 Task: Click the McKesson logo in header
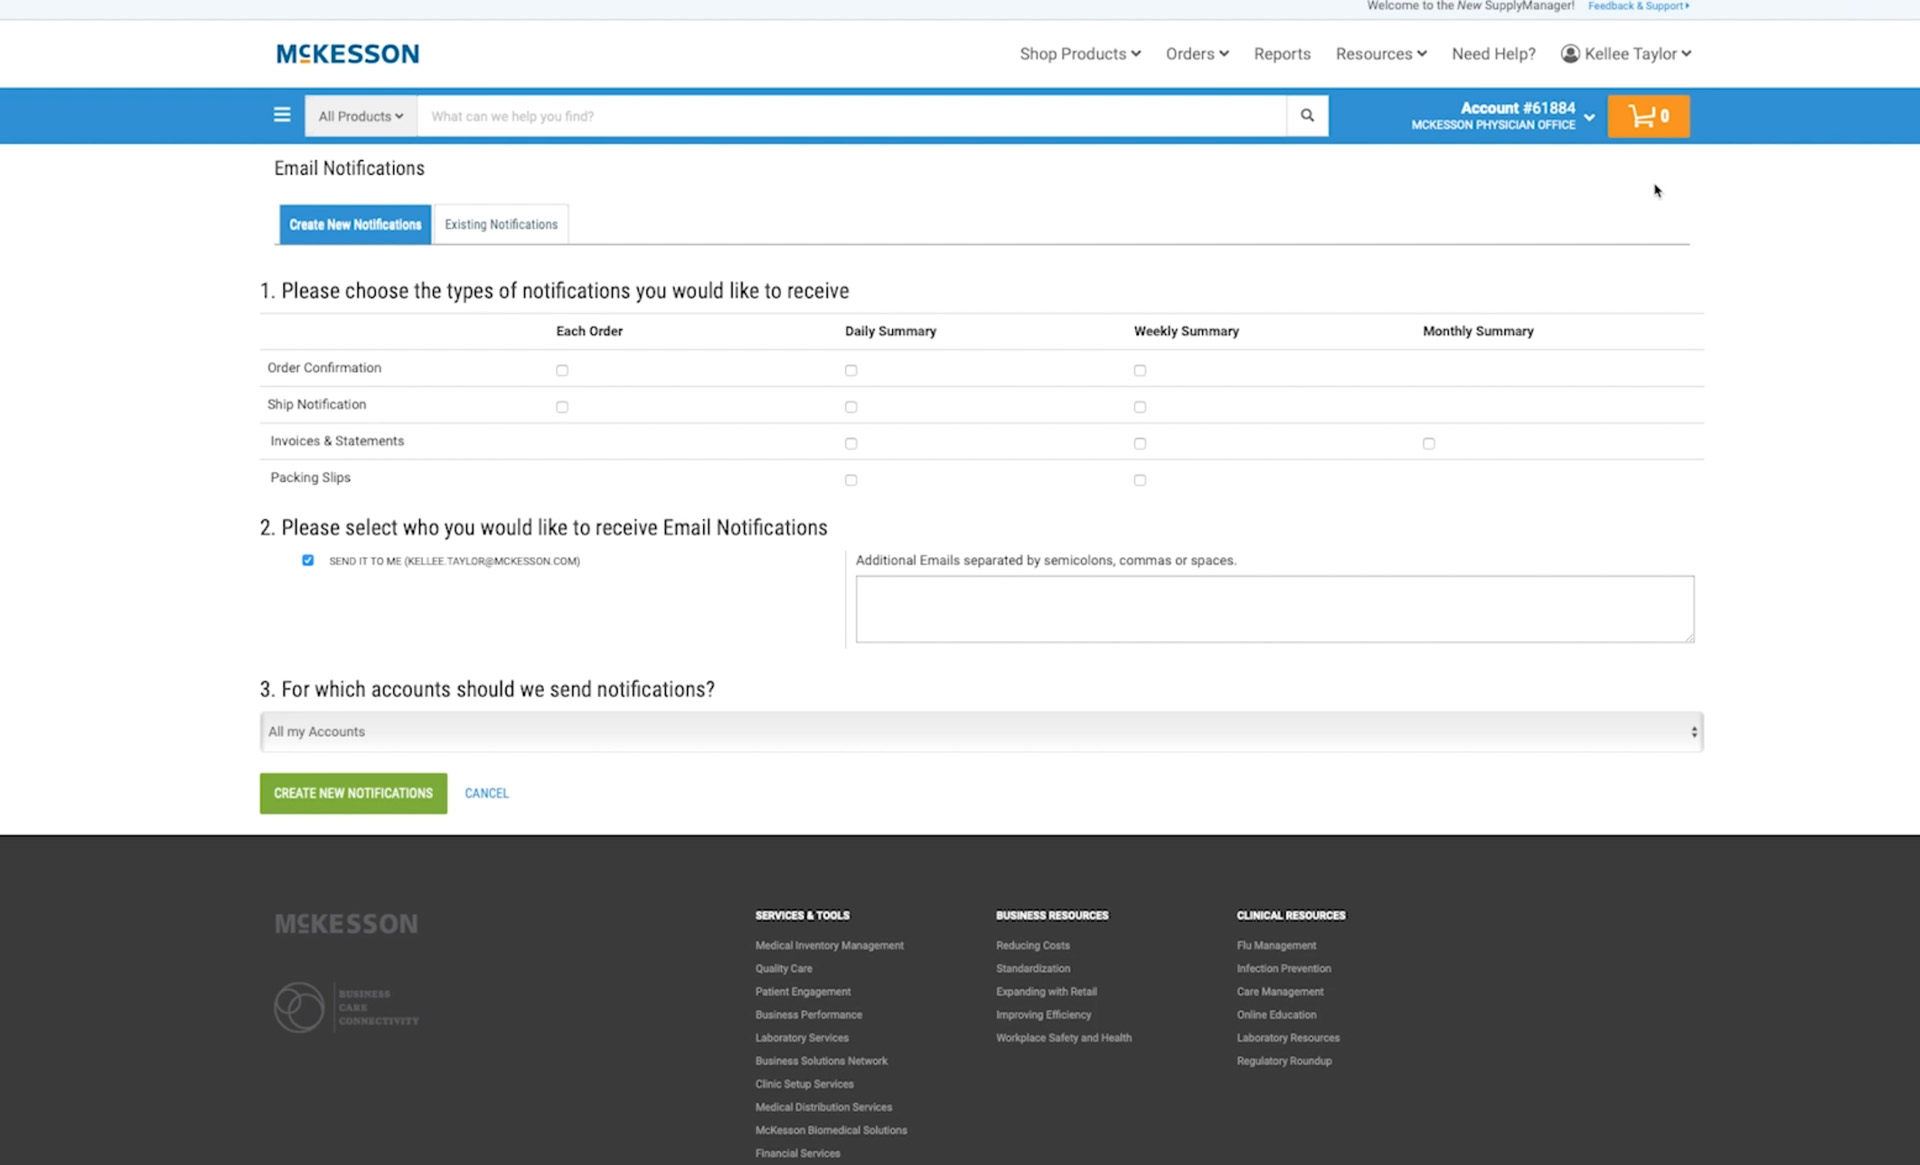click(347, 54)
